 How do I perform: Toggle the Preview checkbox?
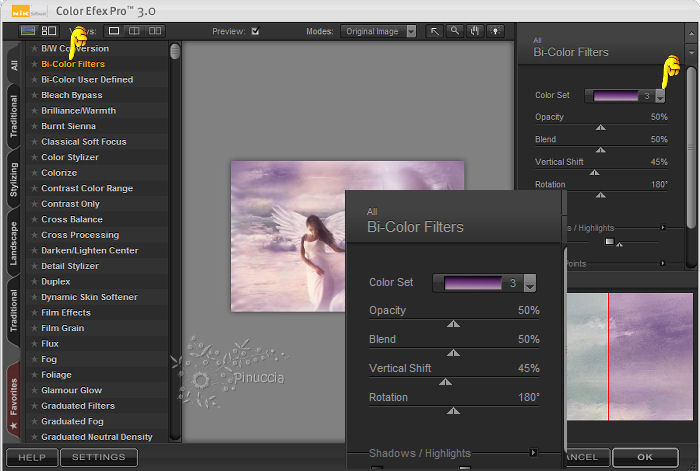(256, 31)
